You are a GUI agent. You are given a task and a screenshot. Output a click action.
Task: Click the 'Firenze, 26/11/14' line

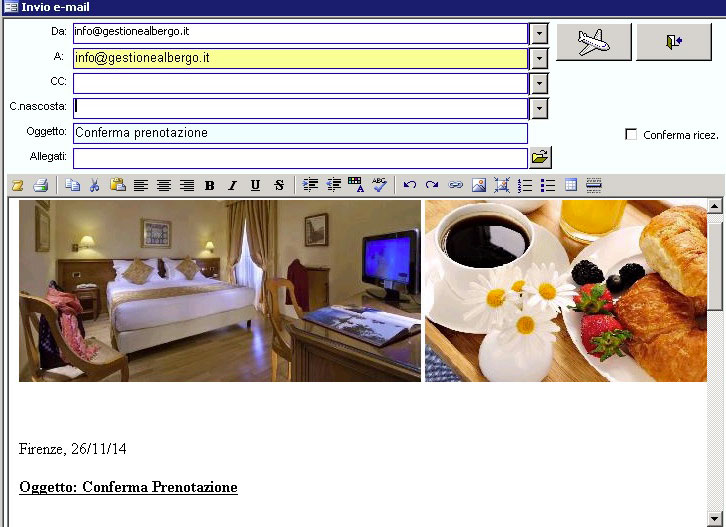[73, 449]
